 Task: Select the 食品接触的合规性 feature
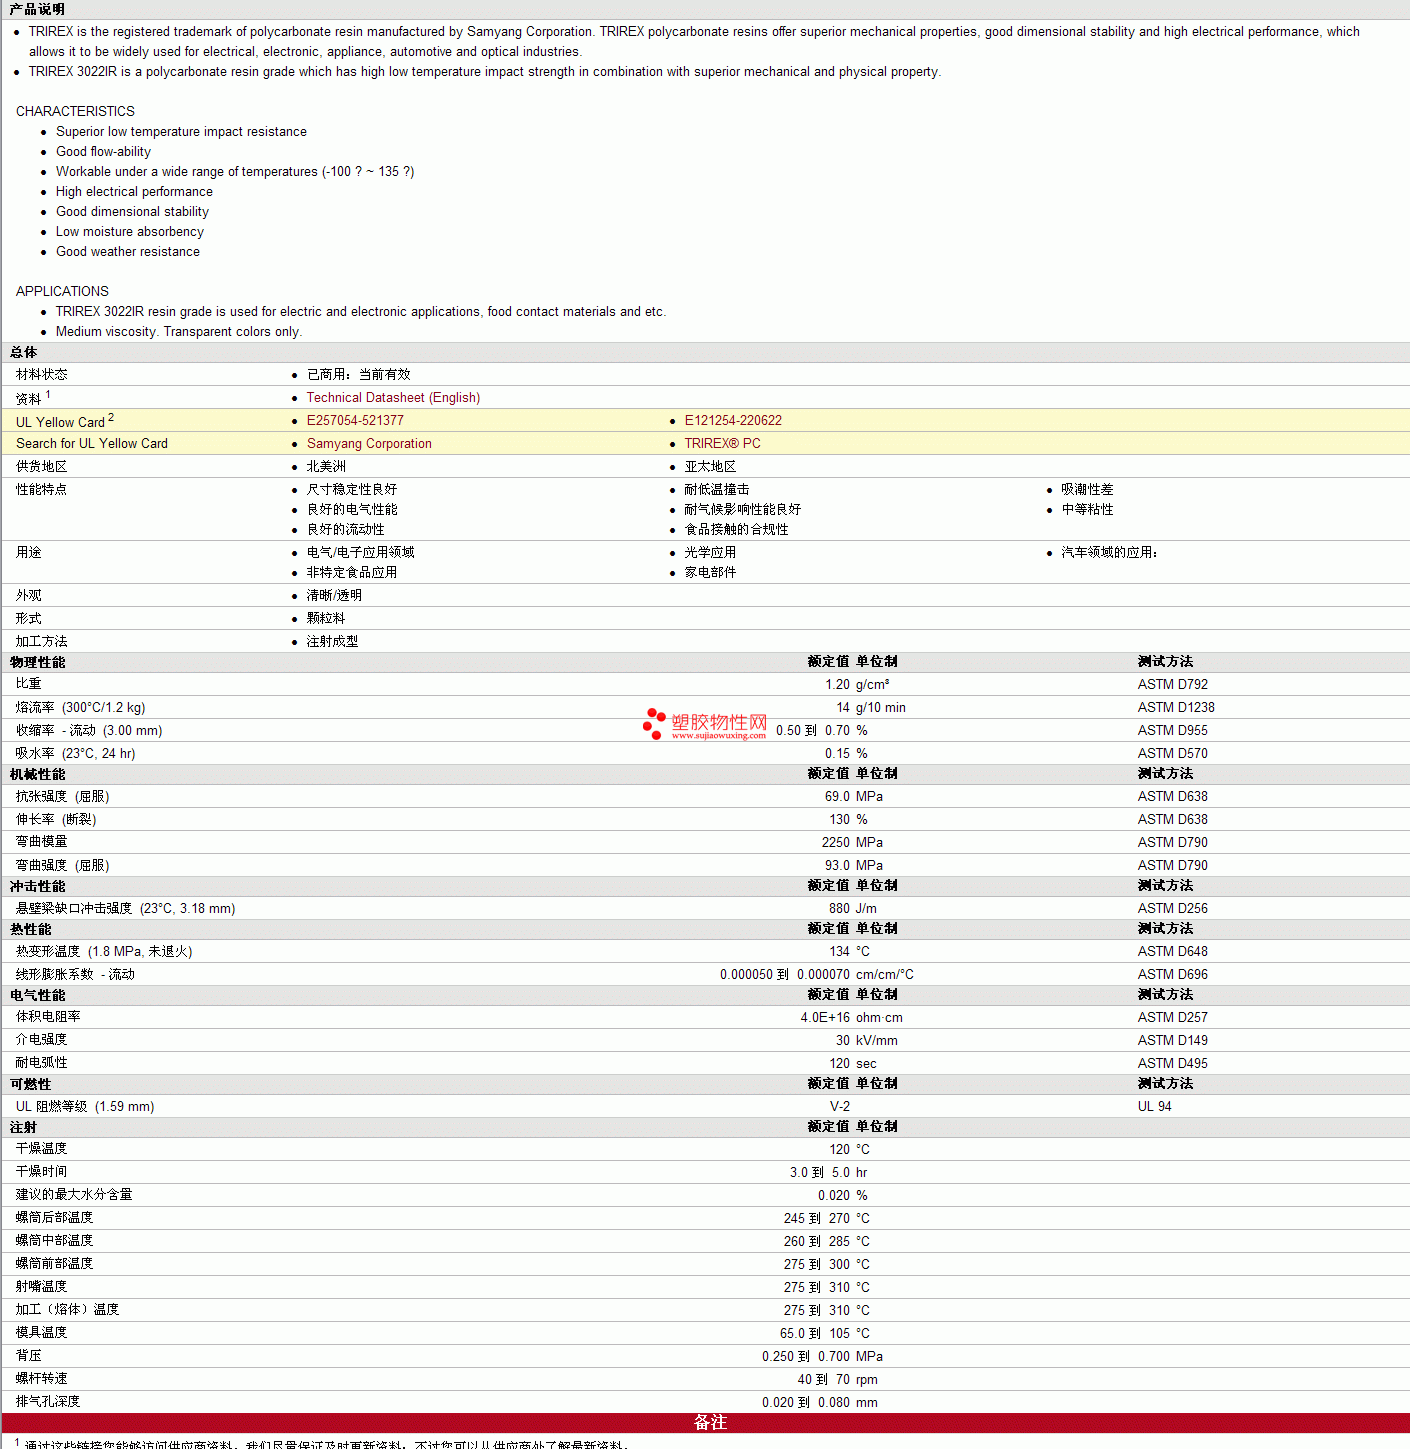[736, 530]
